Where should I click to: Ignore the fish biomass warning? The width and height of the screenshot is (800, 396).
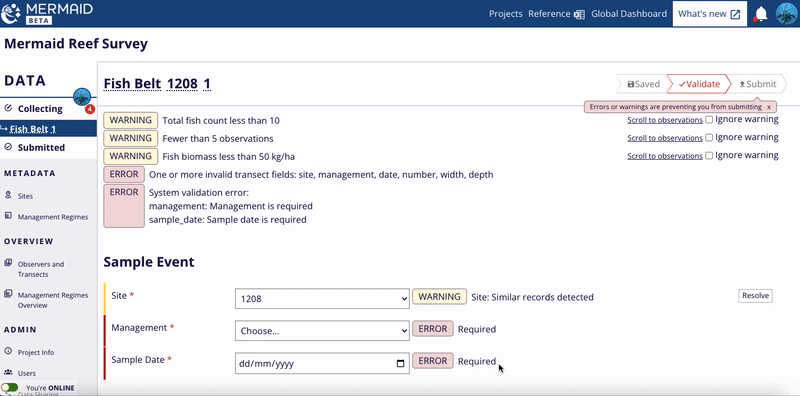coord(709,156)
